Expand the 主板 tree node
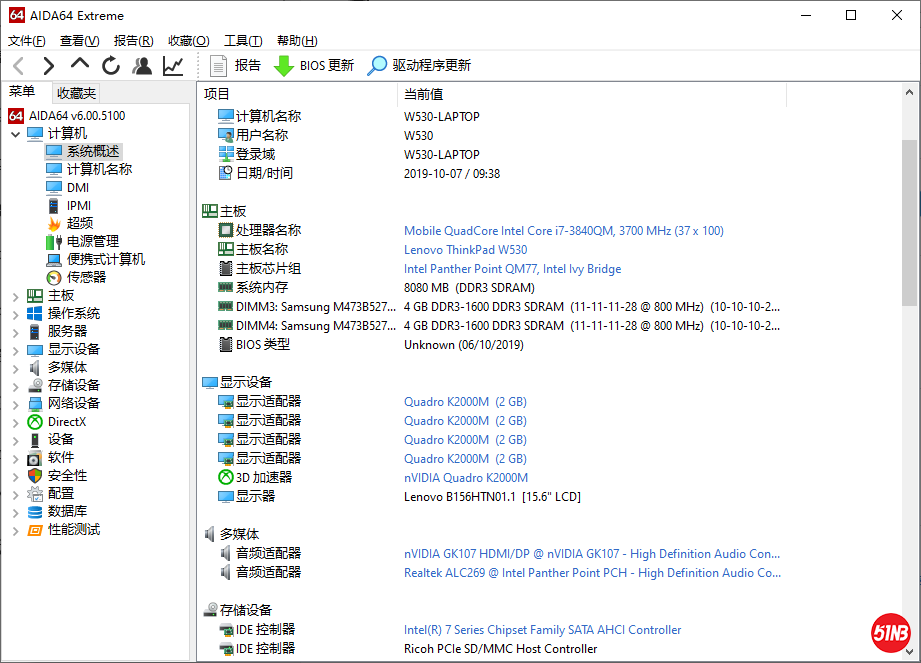The width and height of the screenshot is (921, 663). click(x=15, y=296)
